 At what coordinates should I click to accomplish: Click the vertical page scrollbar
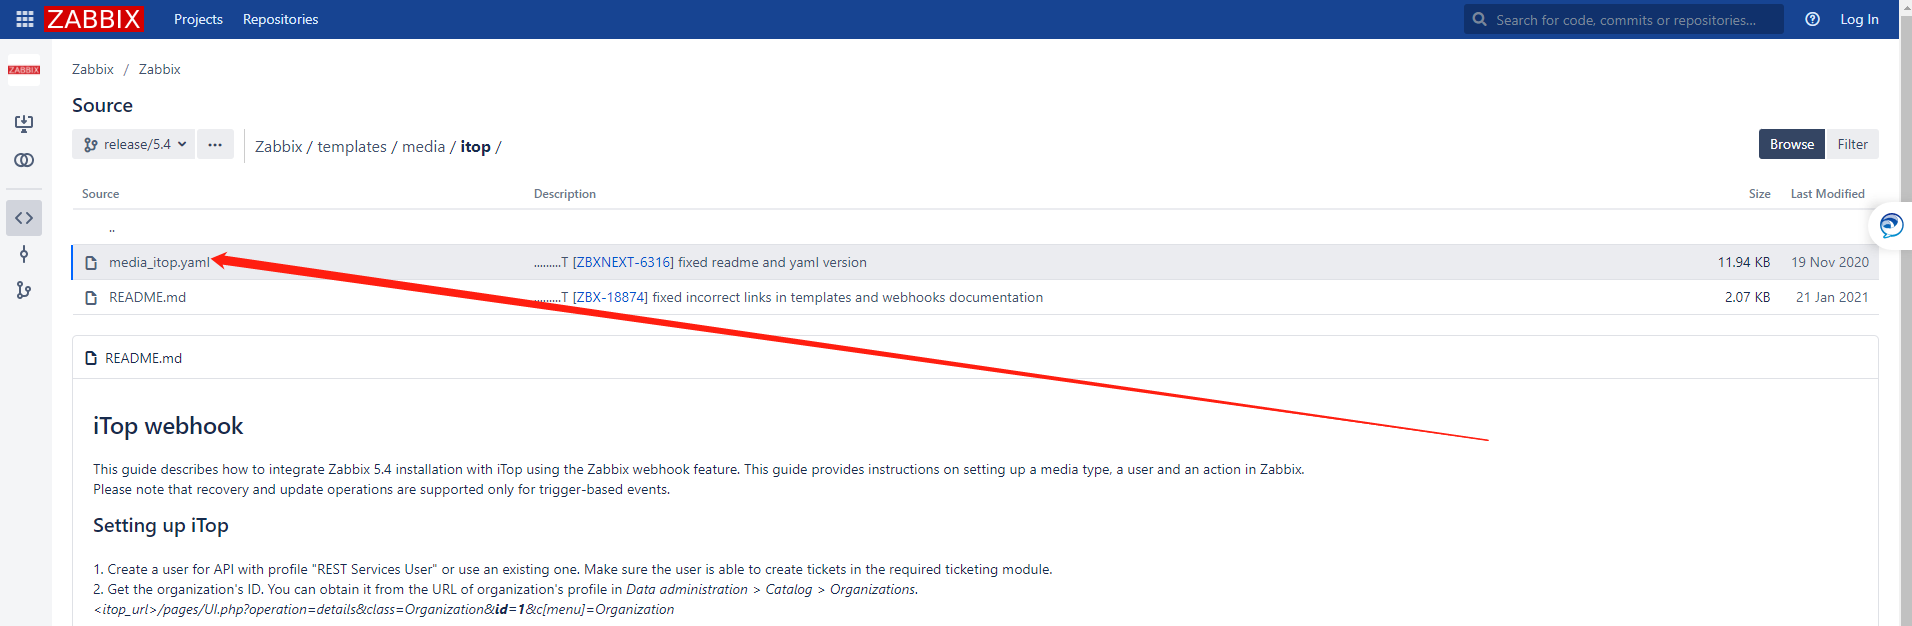coord(1905,313)
